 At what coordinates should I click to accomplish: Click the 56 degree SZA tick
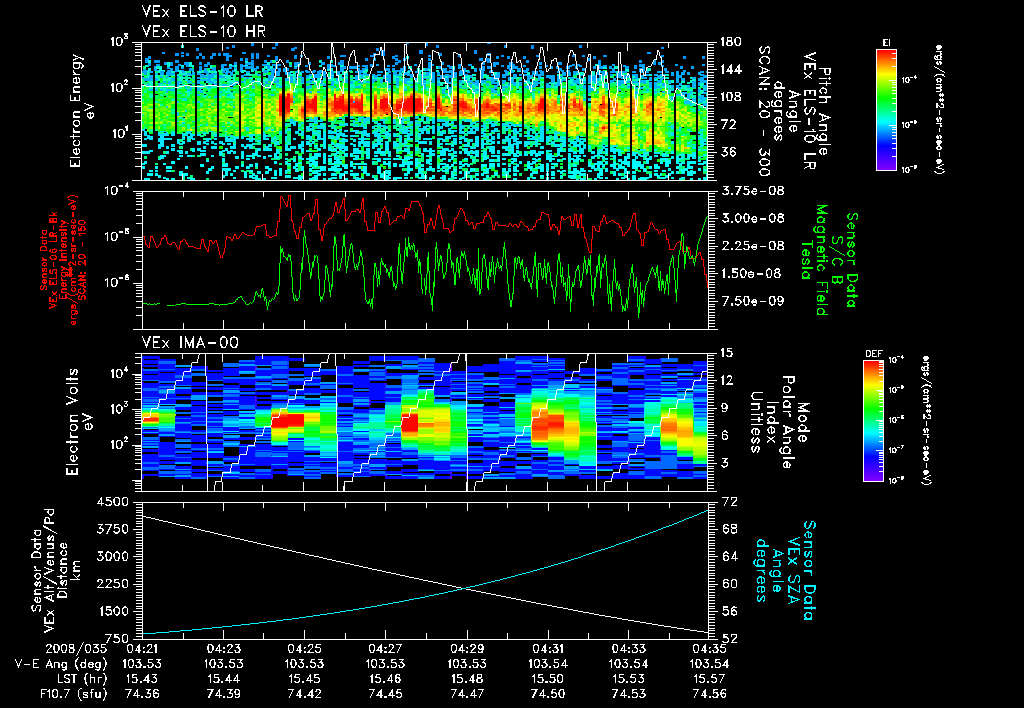729,611
